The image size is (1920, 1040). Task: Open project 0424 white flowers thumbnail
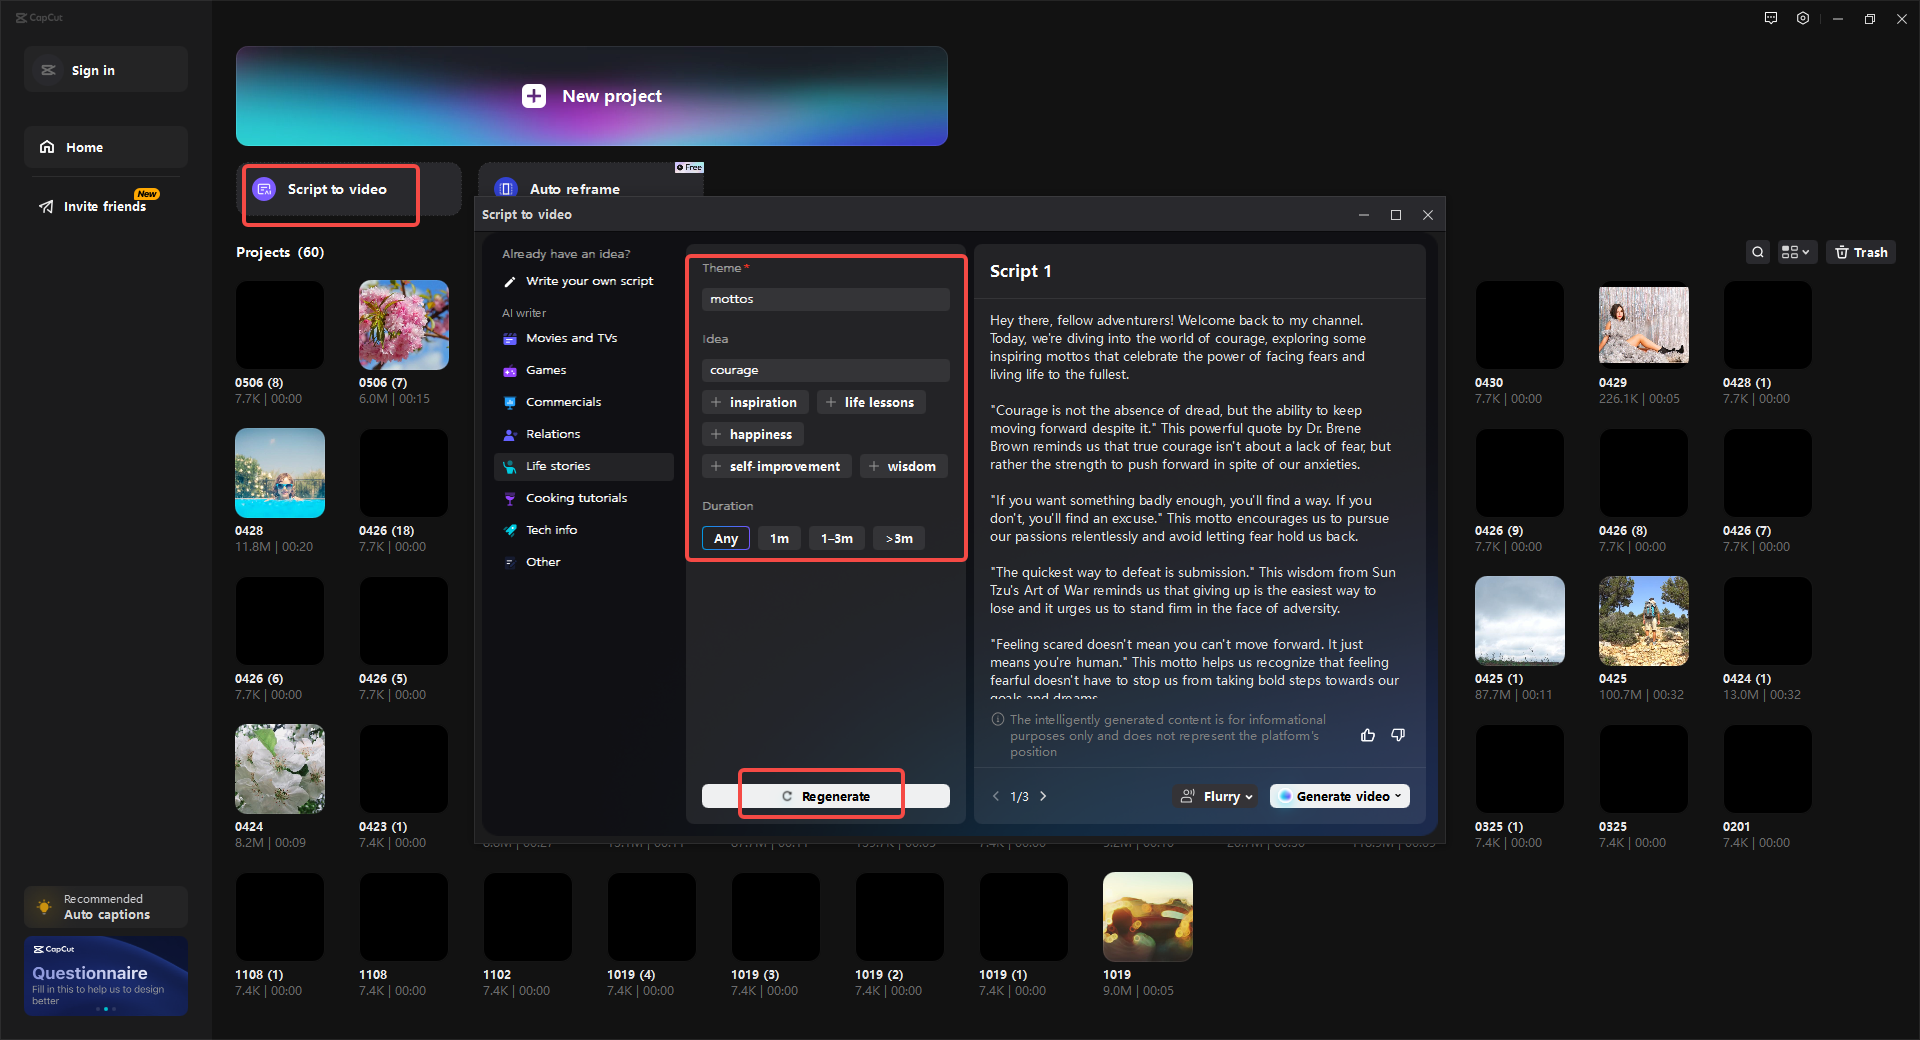(x=280, y=769)
